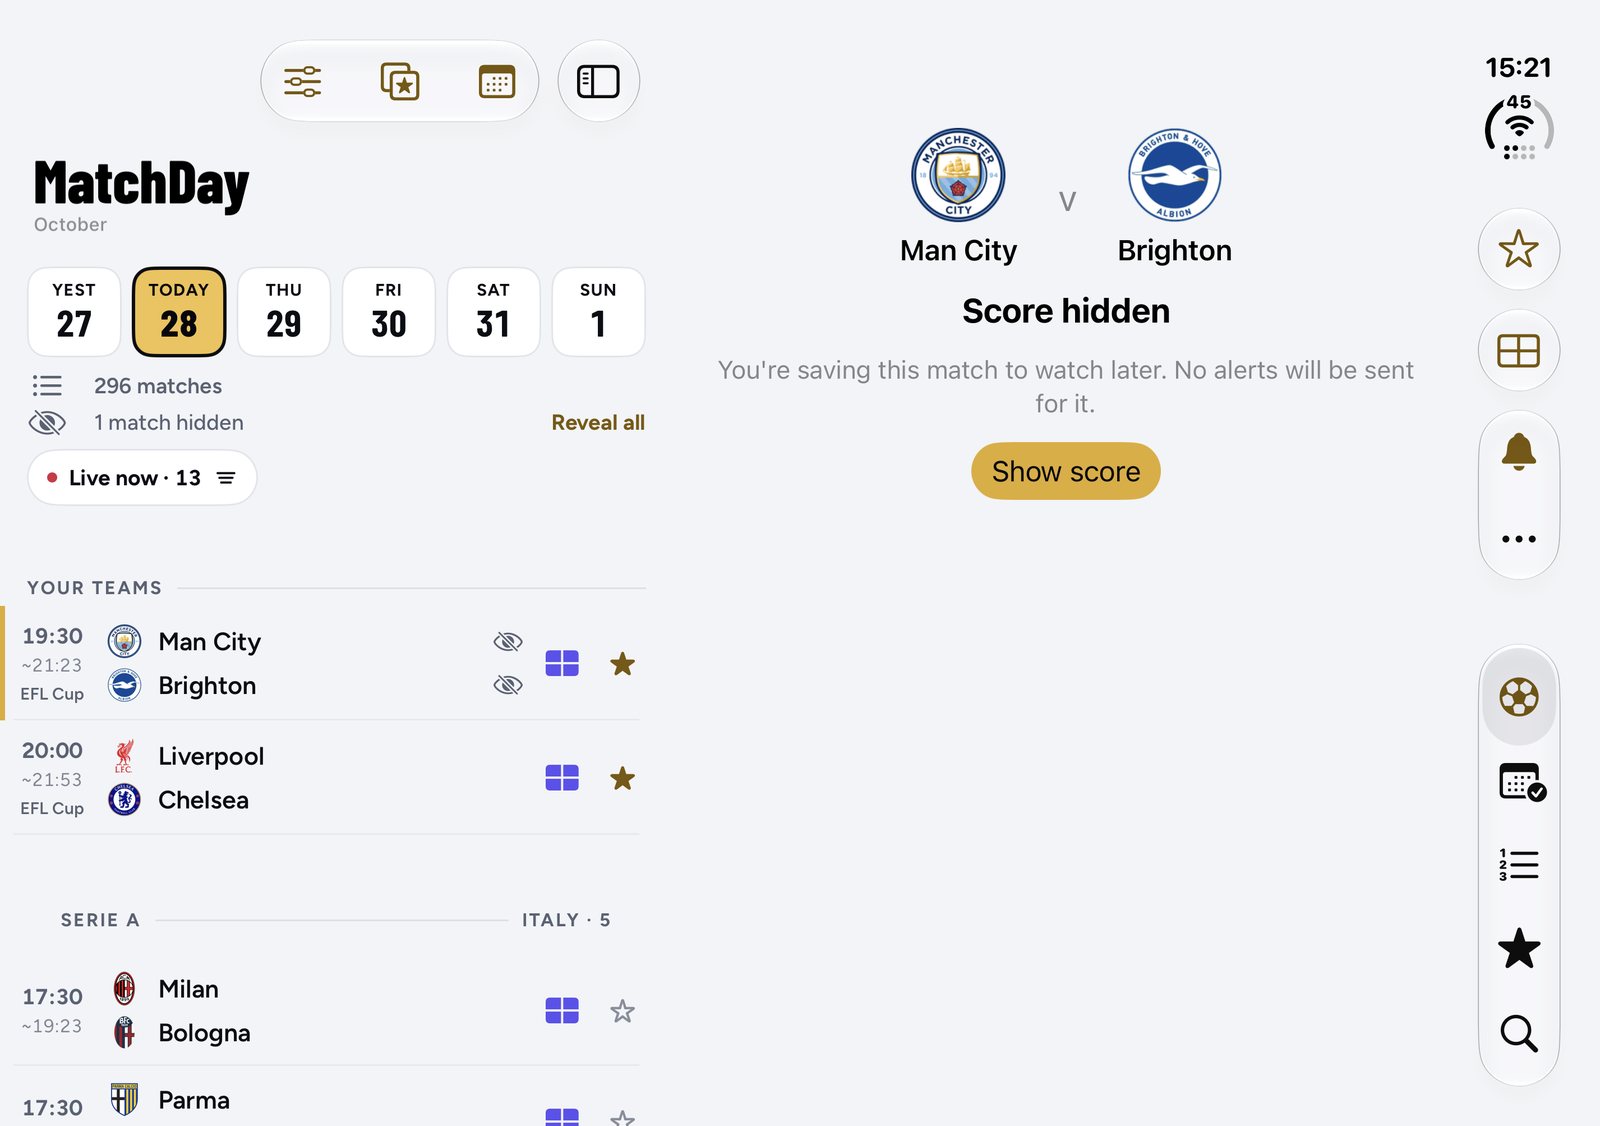Open the numbered standings list icon
This screenshot has height=1126, width=1600.
[1519, 864]
